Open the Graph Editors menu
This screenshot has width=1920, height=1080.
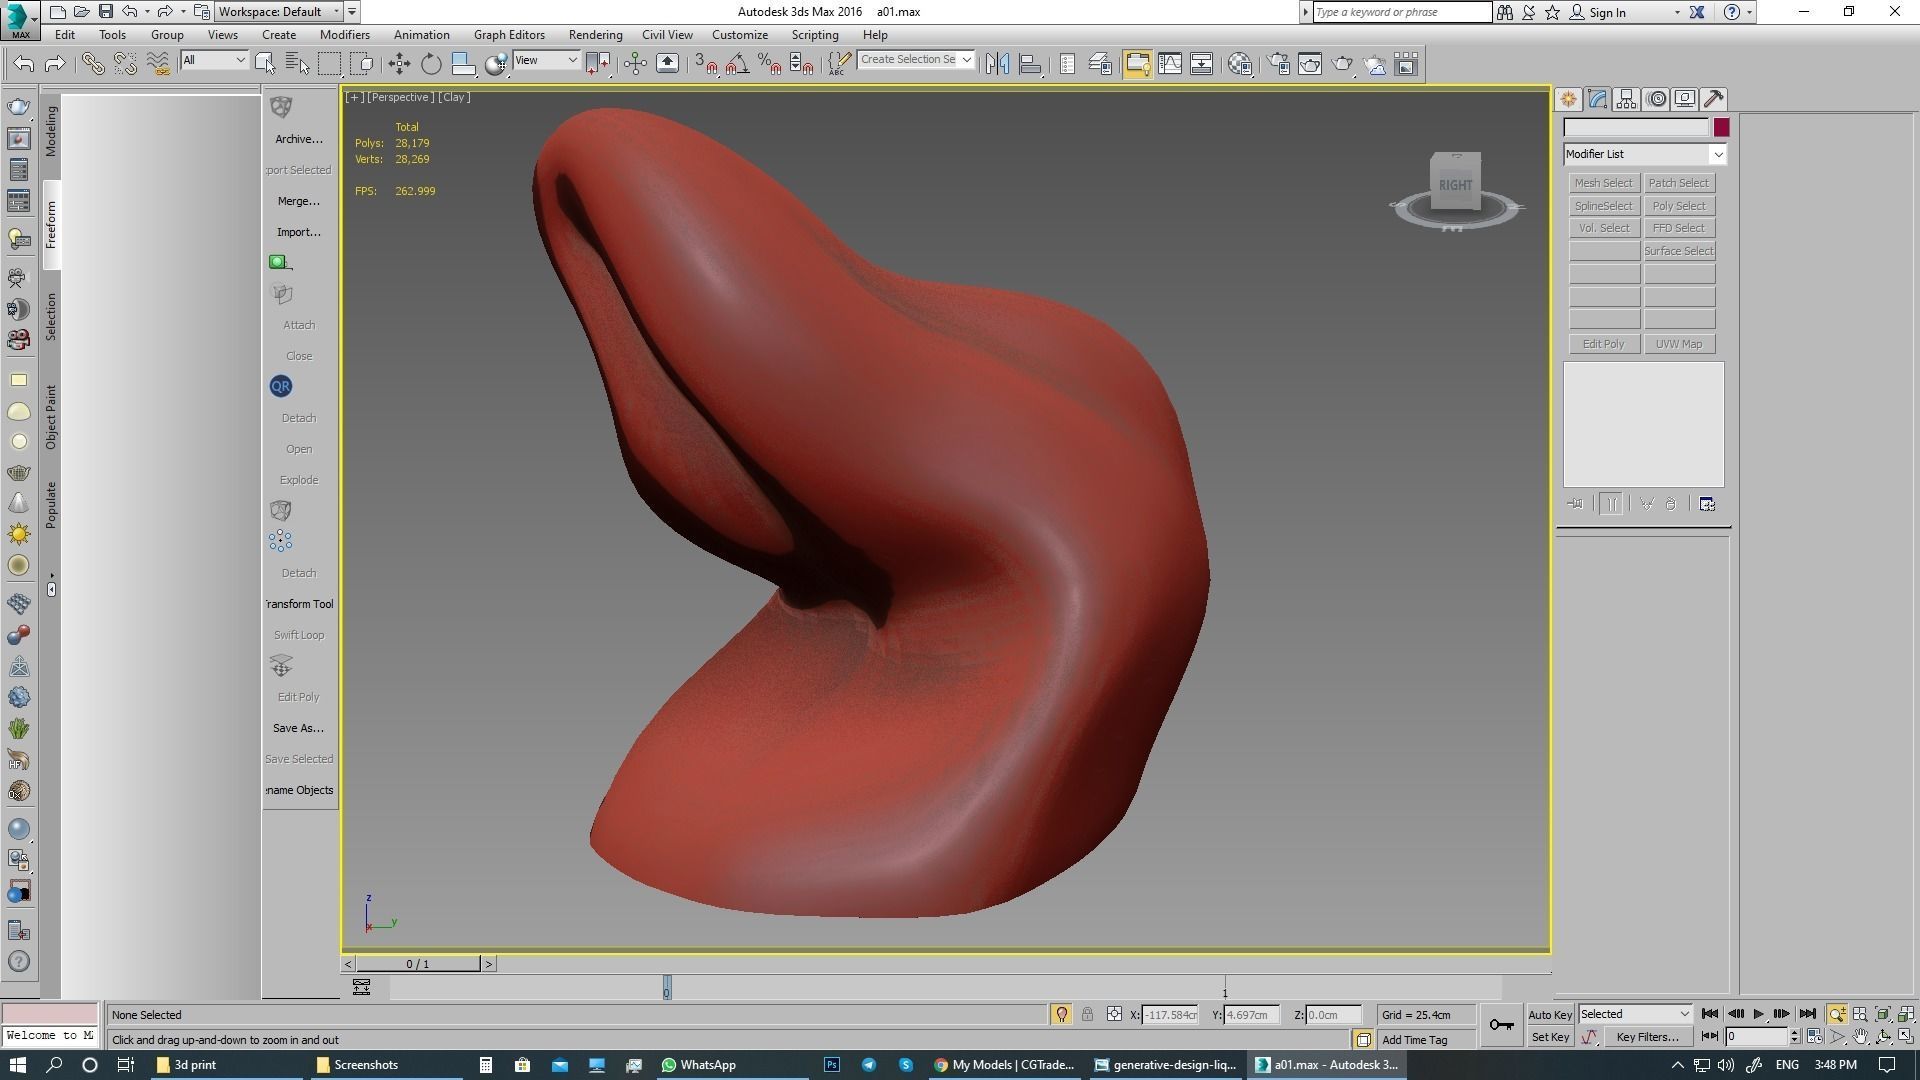[x=509, y=34]
